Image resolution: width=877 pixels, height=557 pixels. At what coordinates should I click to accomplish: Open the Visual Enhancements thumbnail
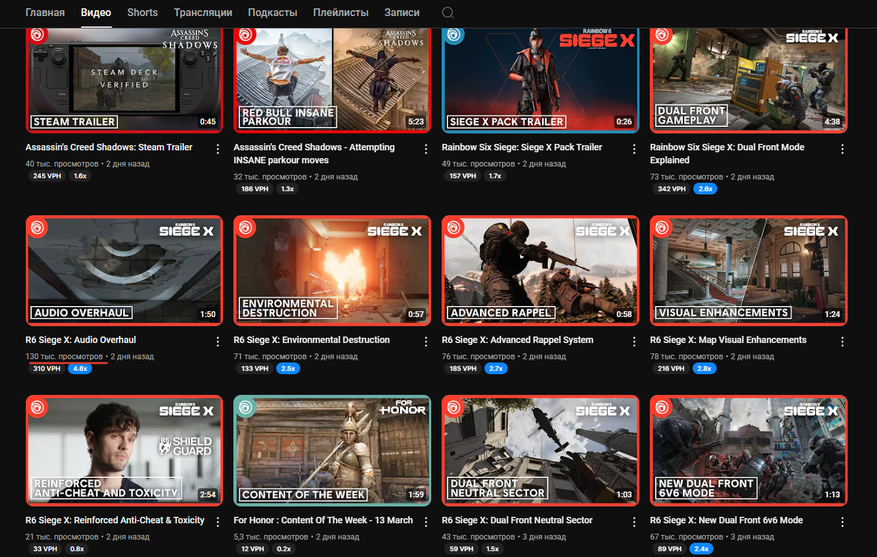(748, 270)
